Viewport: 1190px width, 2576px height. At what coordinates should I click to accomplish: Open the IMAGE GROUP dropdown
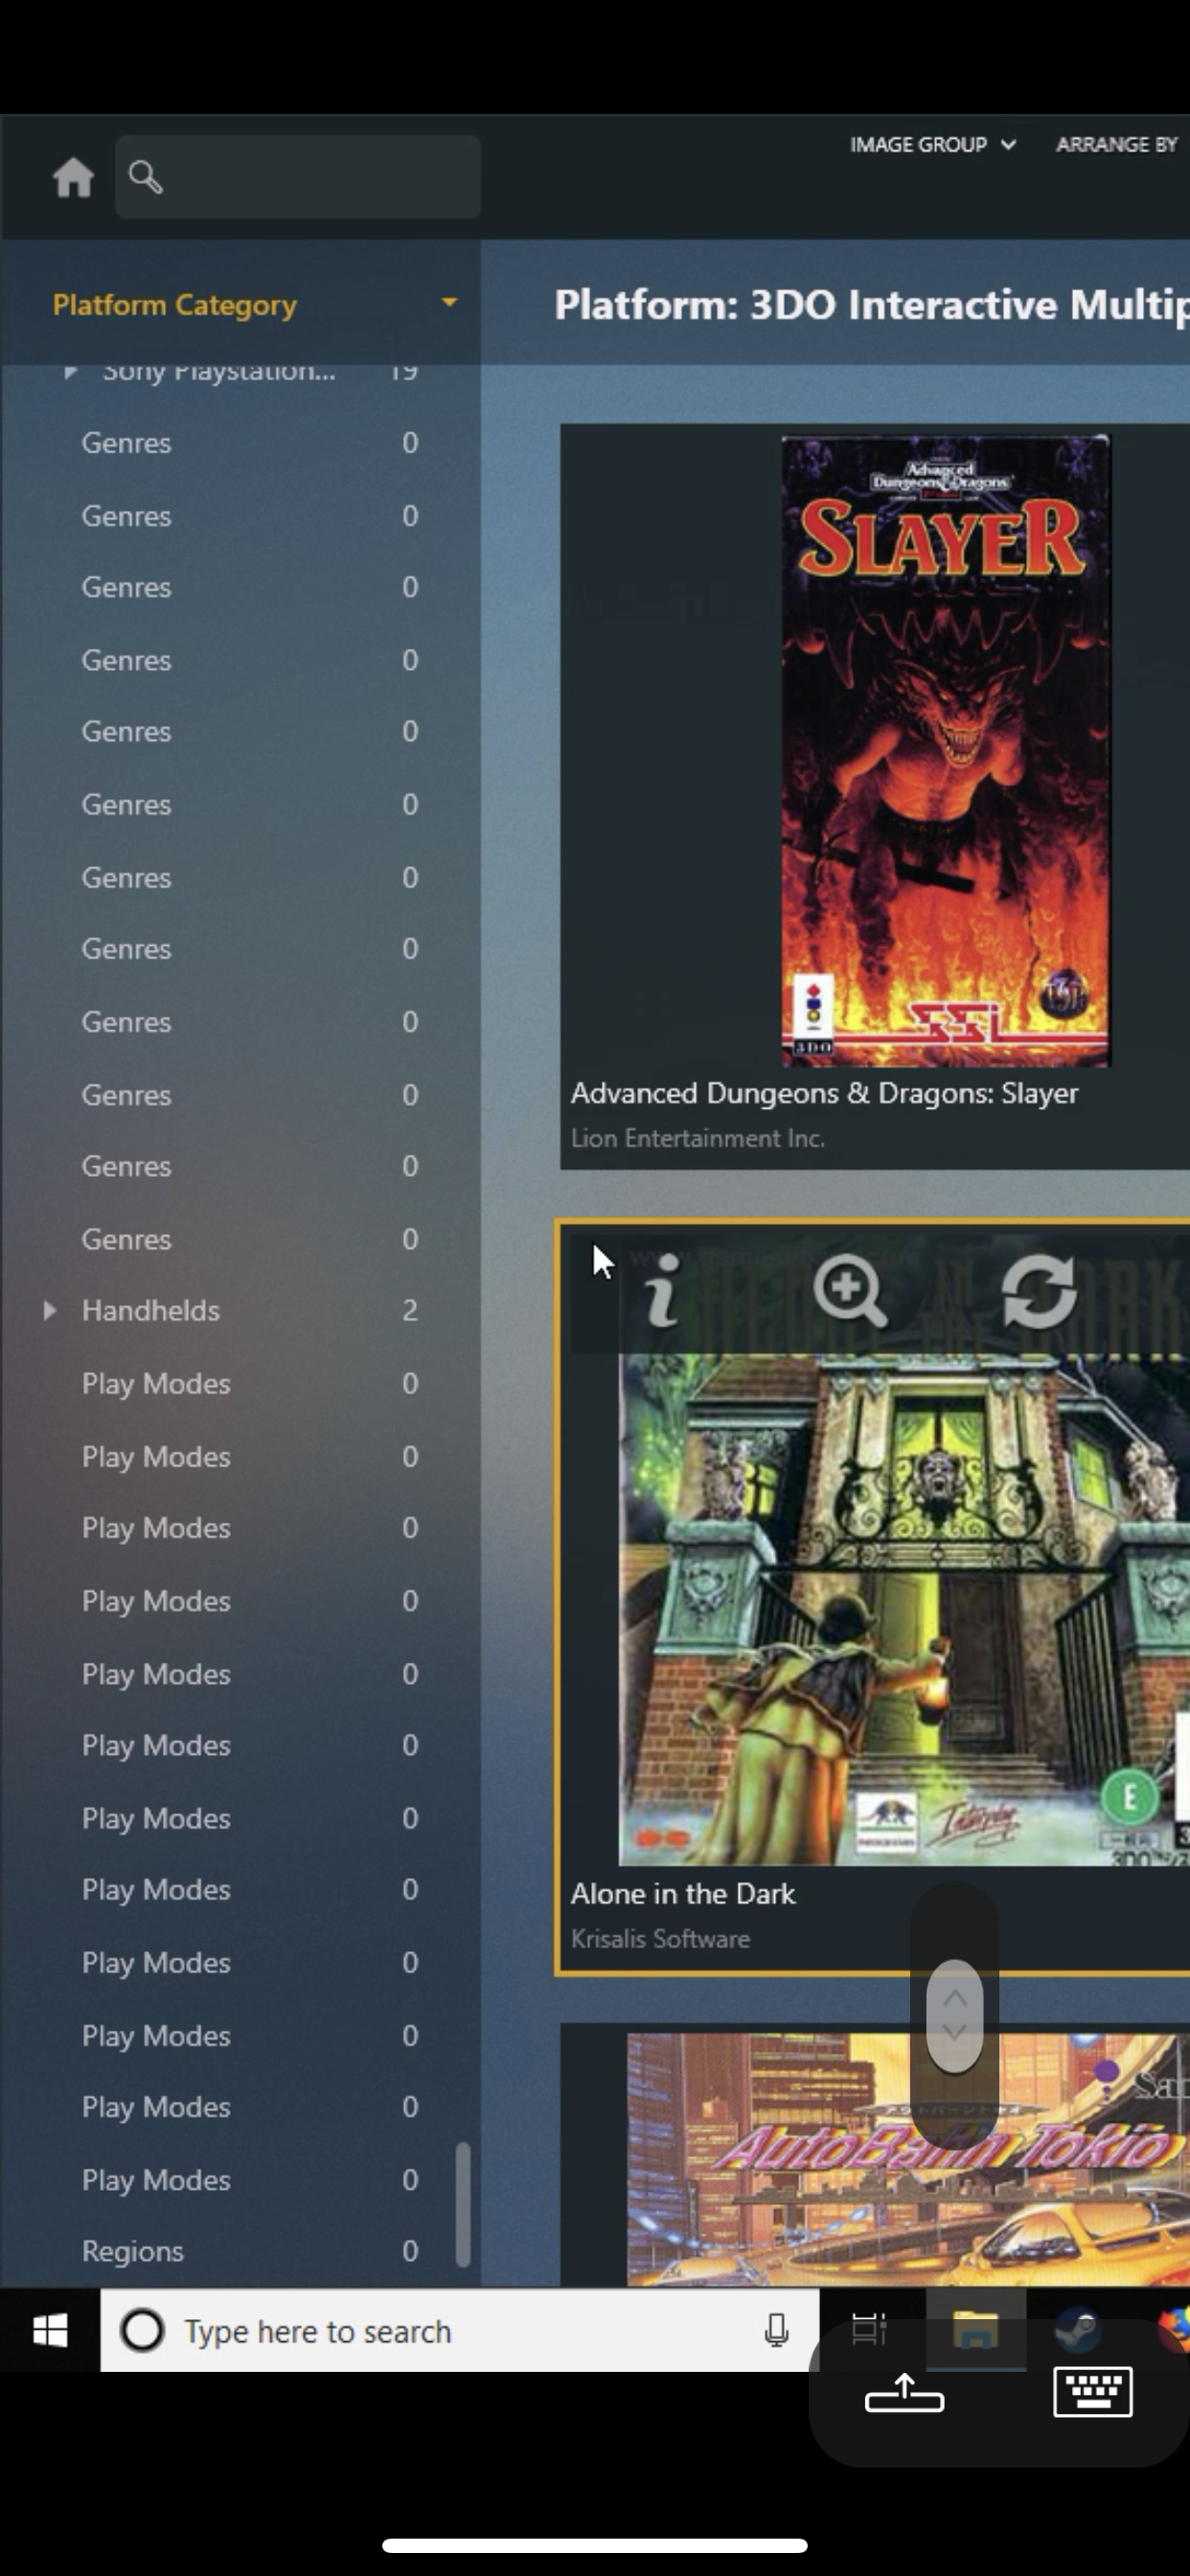tap(932, 145)
